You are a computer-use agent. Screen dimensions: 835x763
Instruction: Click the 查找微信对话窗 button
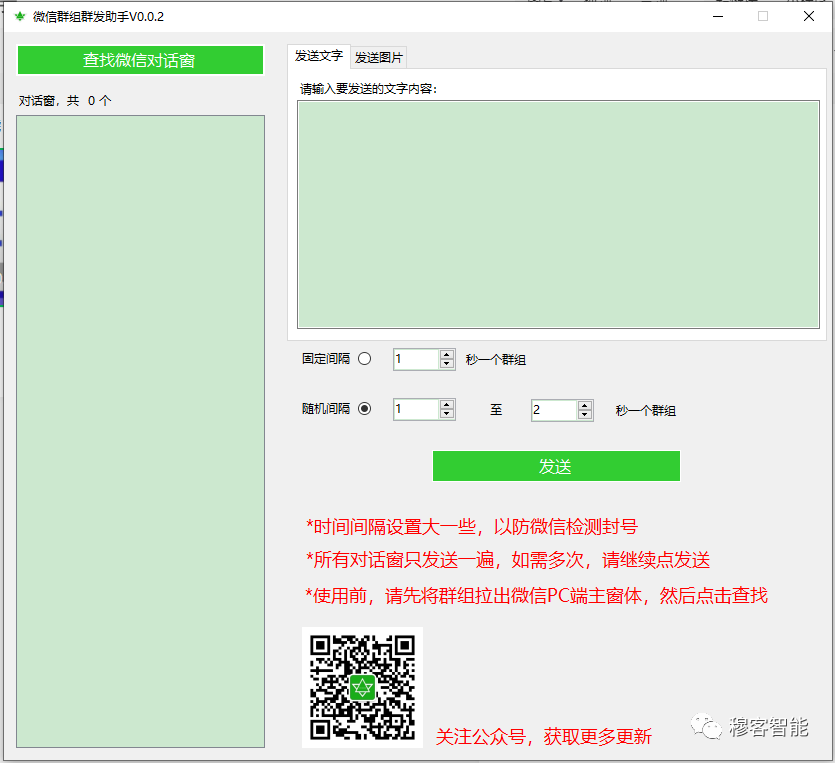139,60
